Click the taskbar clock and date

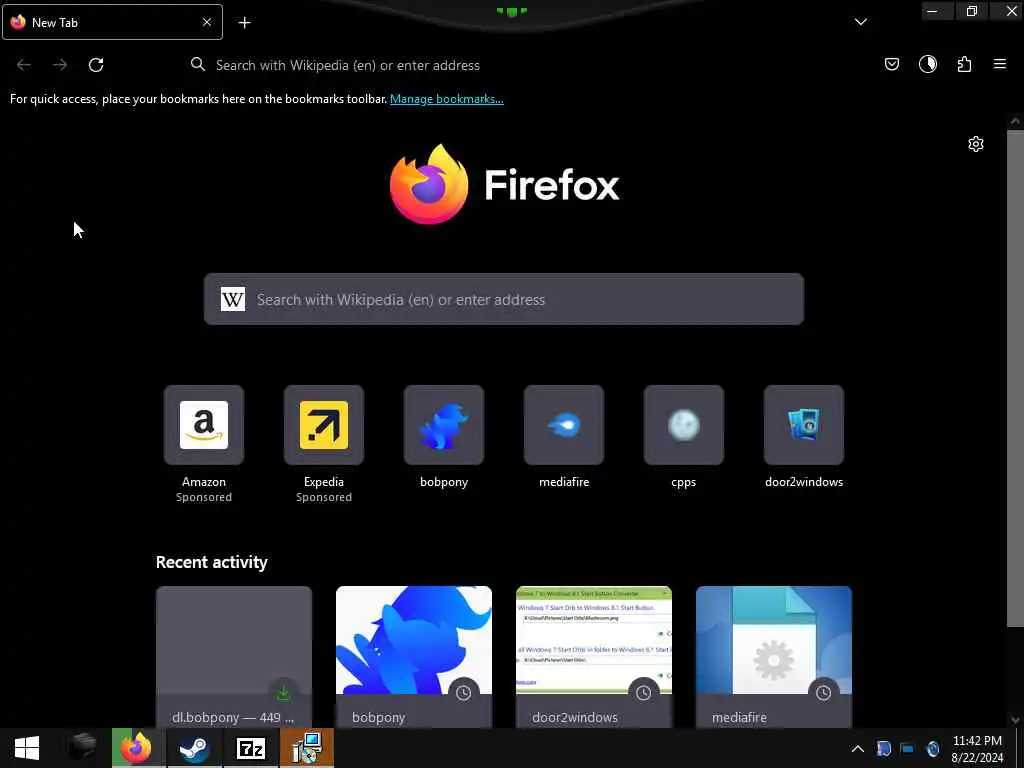(x=977, y=749)
